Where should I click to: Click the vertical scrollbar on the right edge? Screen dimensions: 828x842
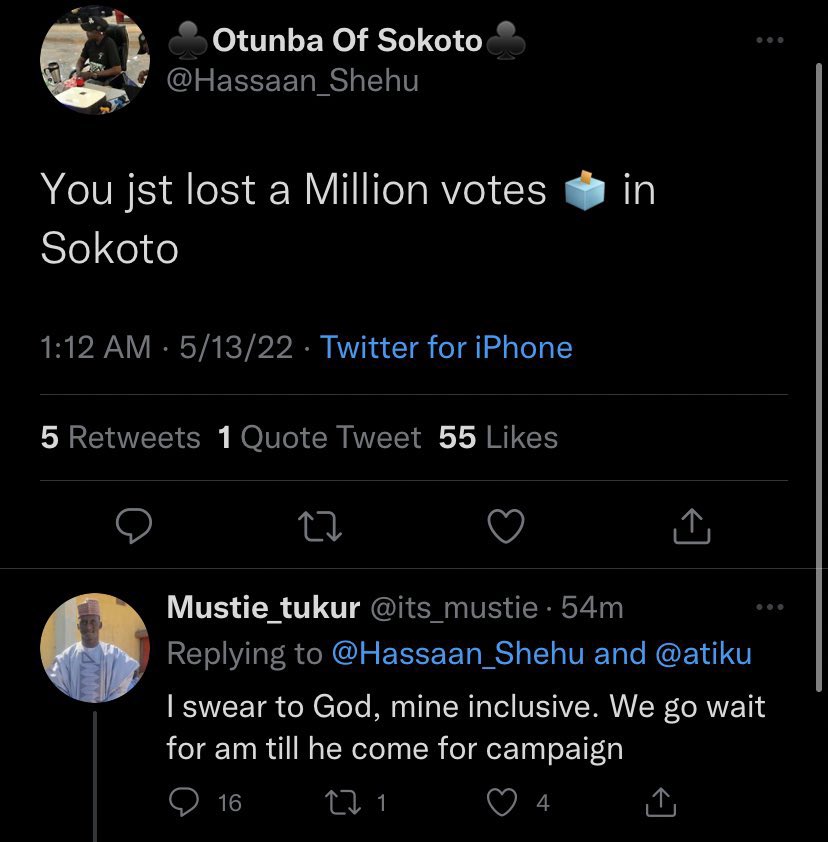(818, 378)
